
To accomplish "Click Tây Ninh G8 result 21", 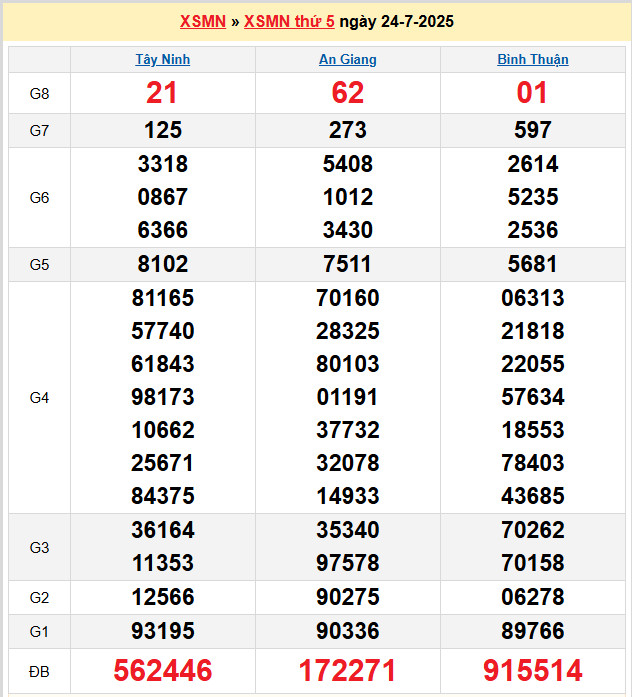I will 162,93.
